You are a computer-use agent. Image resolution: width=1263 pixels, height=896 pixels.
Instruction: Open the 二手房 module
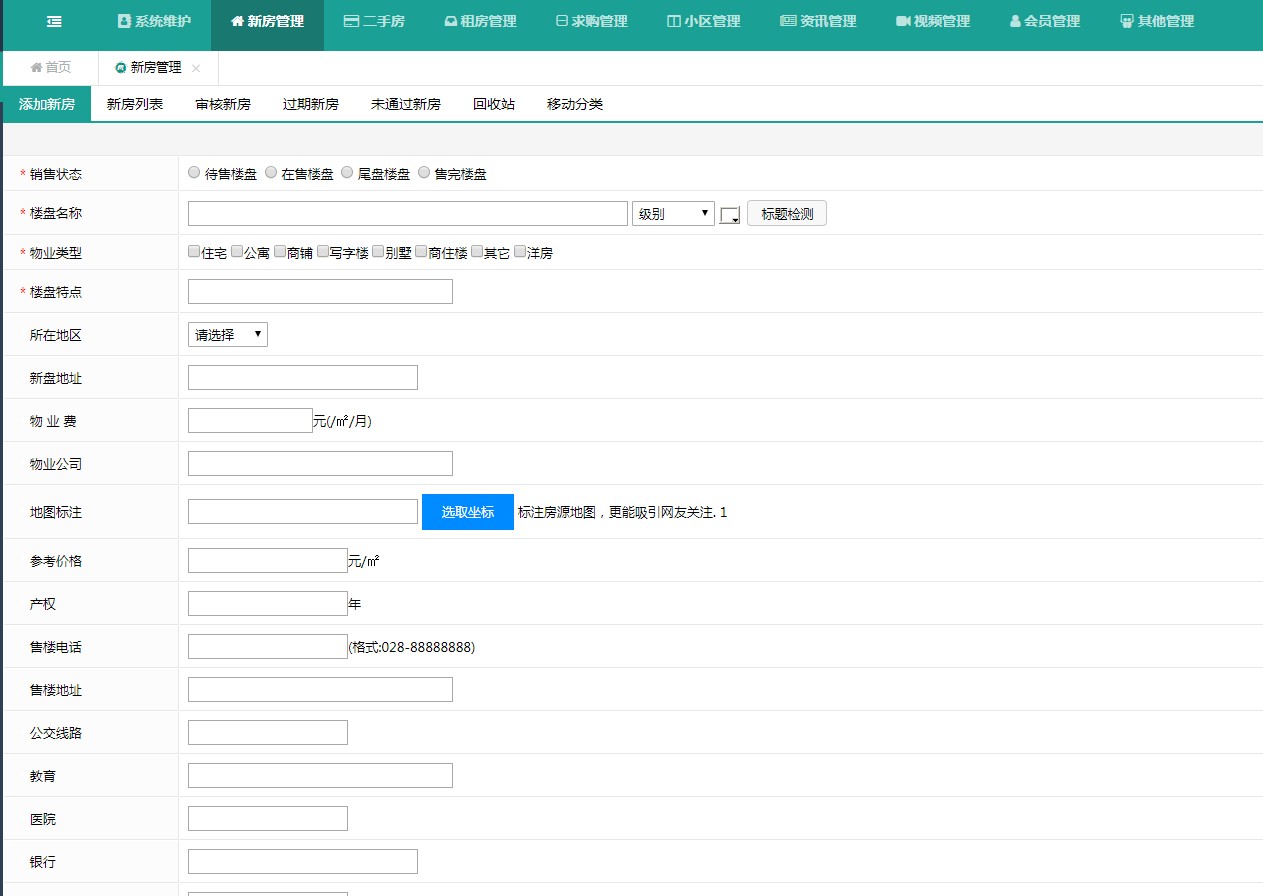(374, 21)
